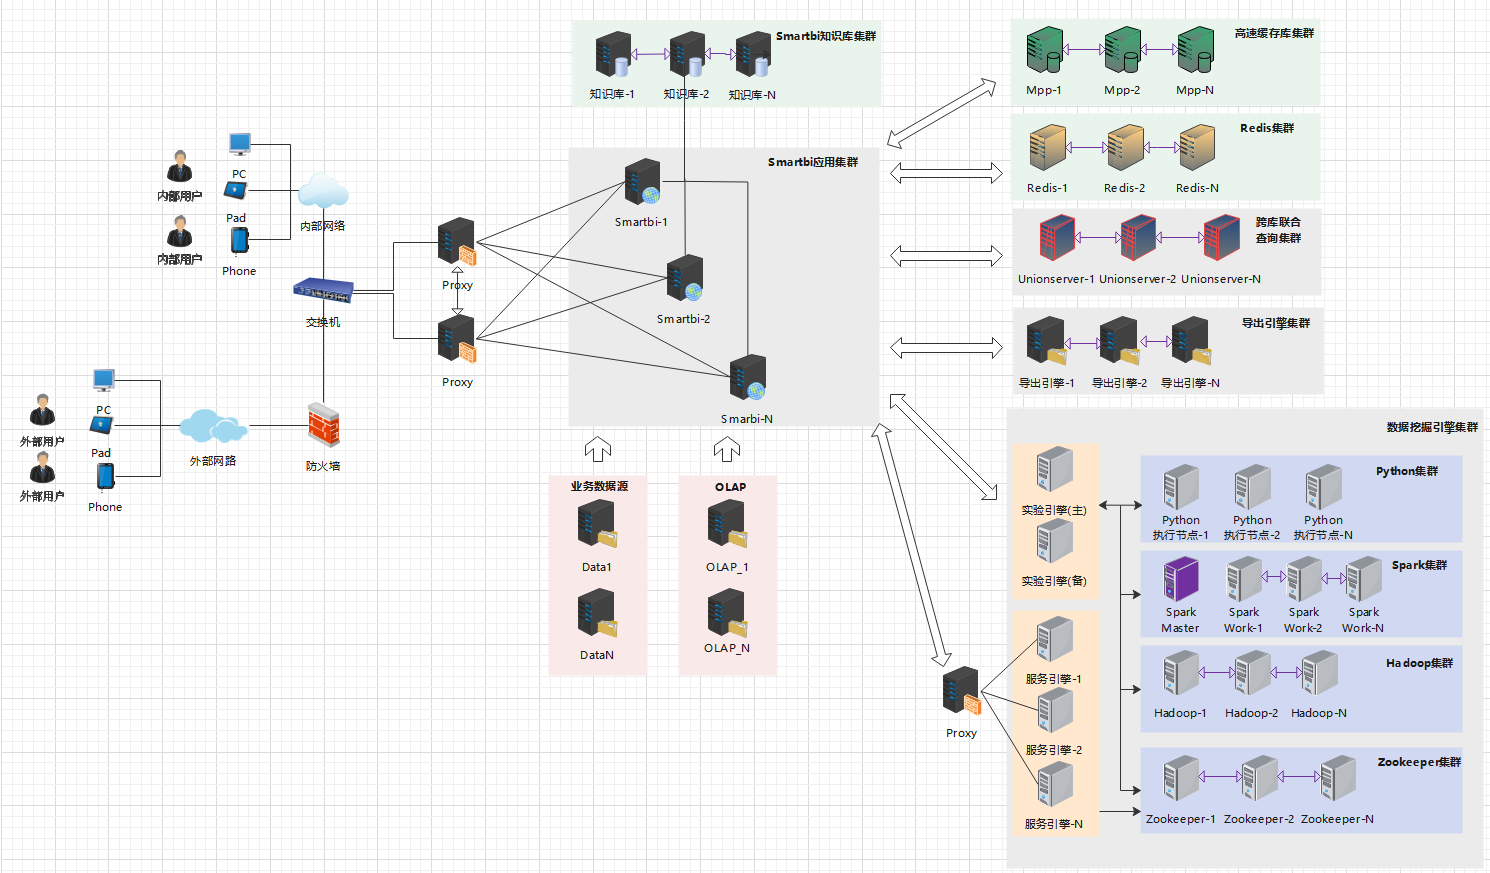Select the 内部网络 cloud icon
Image resolution: width=1490 pixels, height=873 pixels.
click(323, 192)
